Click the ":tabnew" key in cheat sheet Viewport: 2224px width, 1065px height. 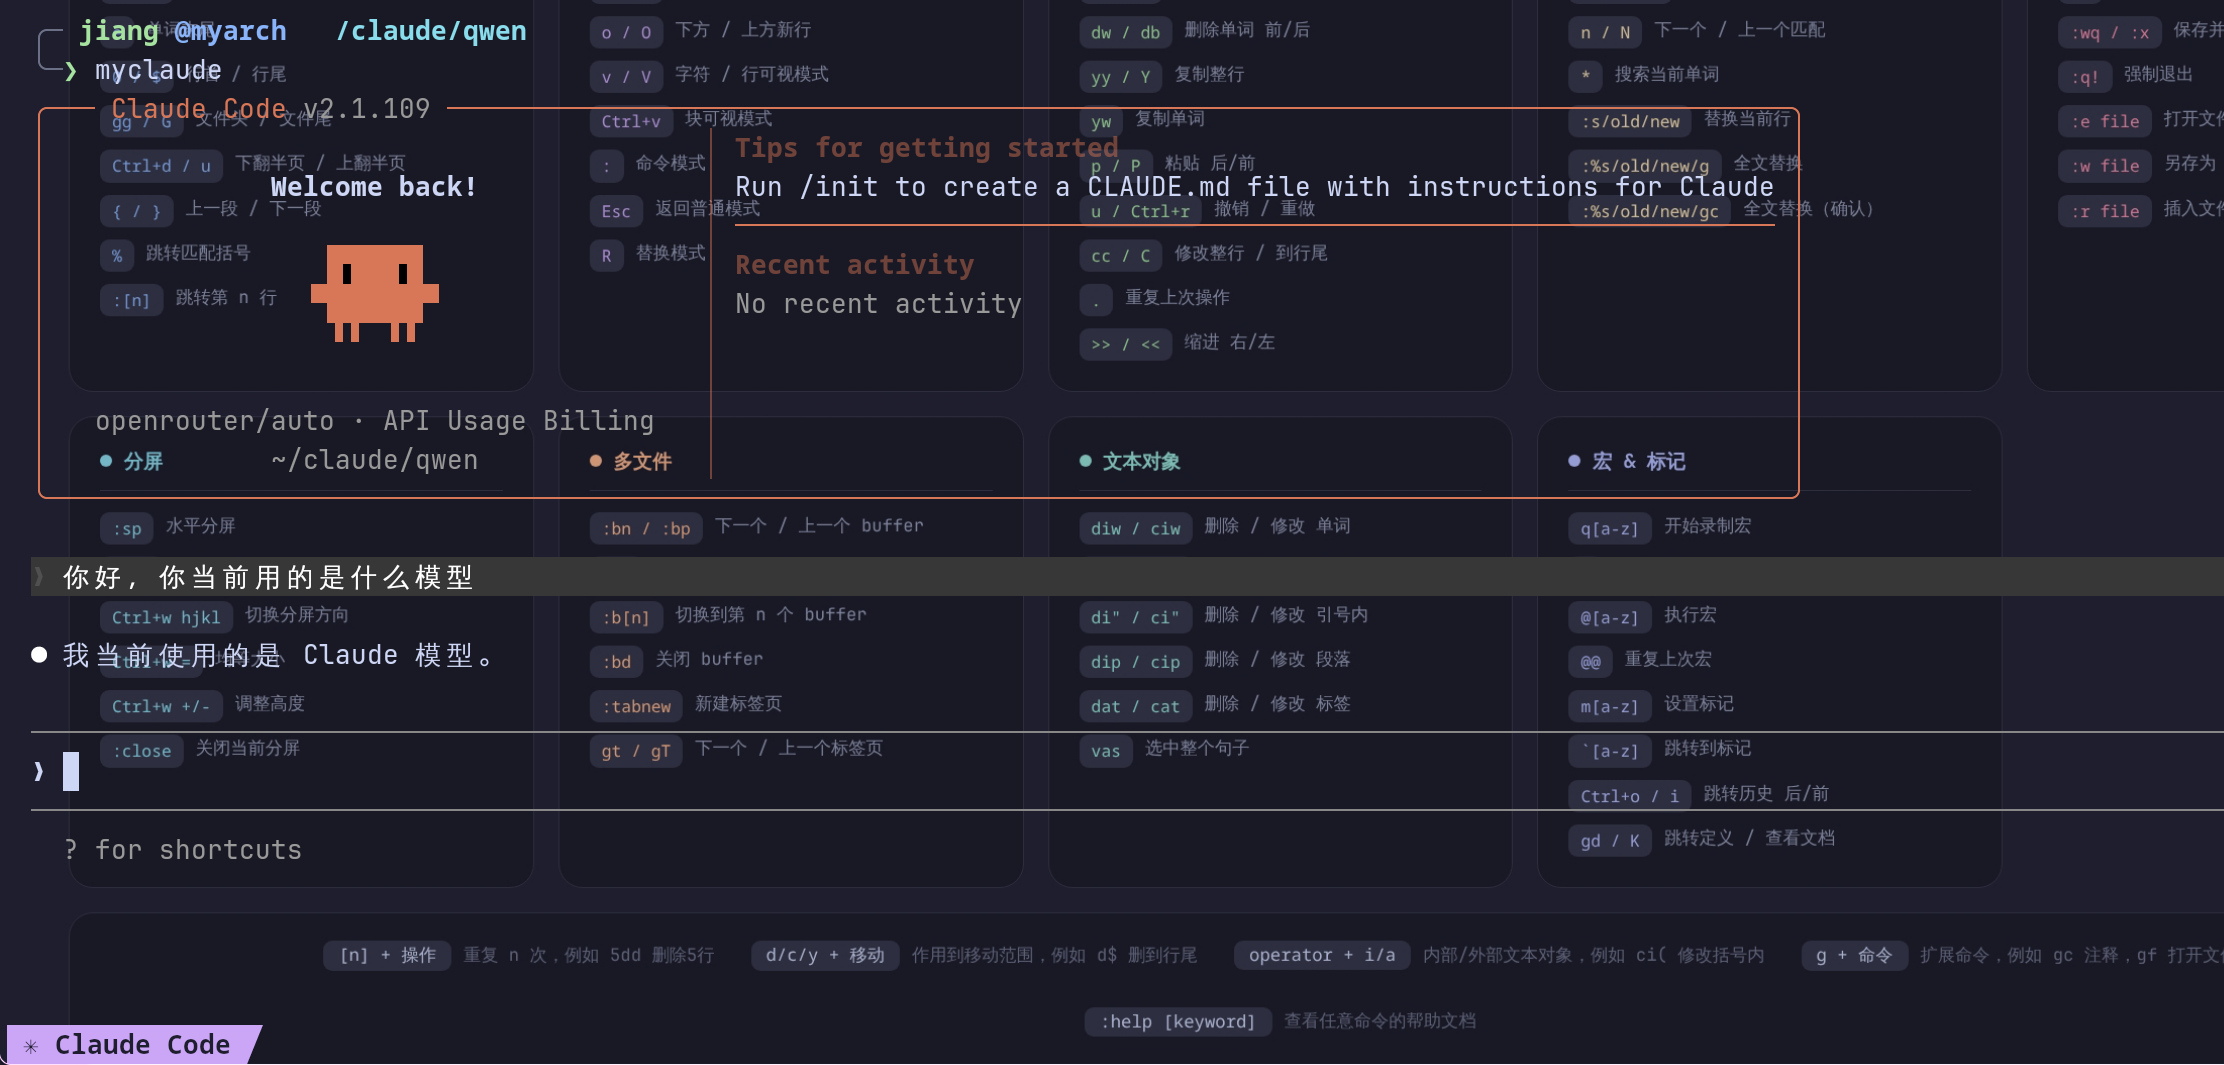(x=636, y=706)
